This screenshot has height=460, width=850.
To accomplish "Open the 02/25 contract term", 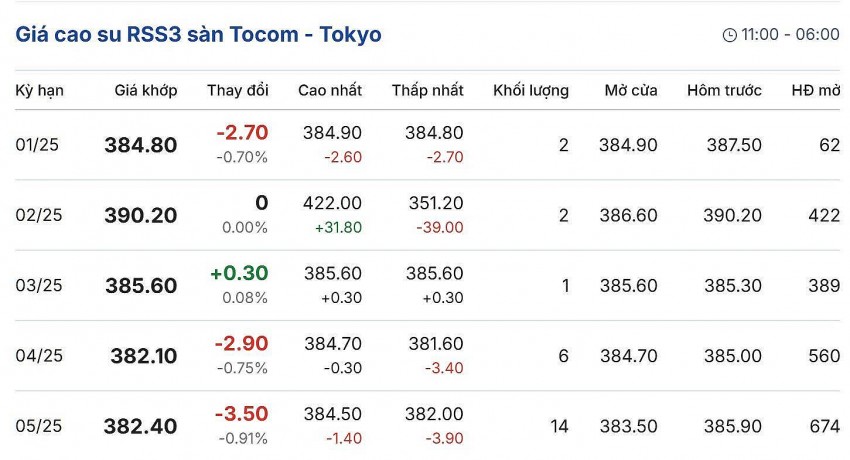I will pyautogui.click(x=37, y=215).
